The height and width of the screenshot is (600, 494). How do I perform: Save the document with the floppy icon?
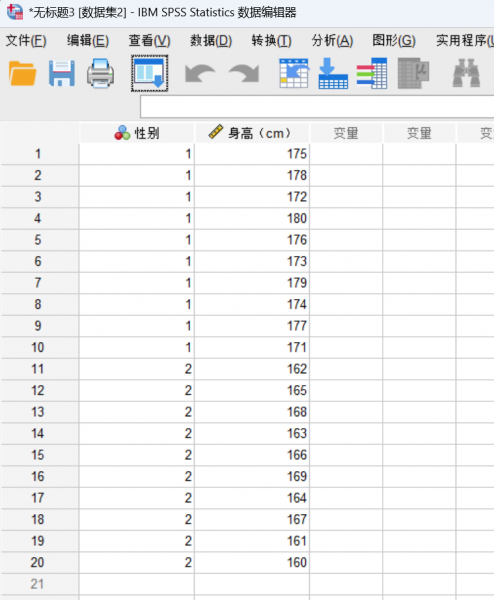(x=62, y=73)
